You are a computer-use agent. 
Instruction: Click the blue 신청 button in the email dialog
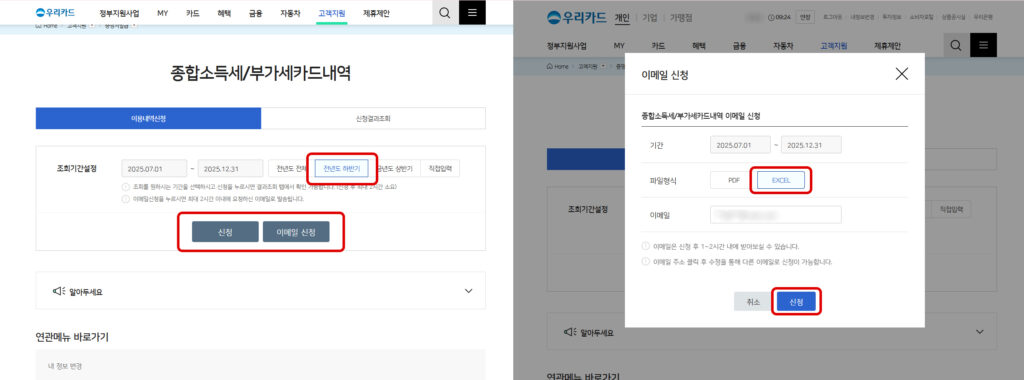pos(796,302)
